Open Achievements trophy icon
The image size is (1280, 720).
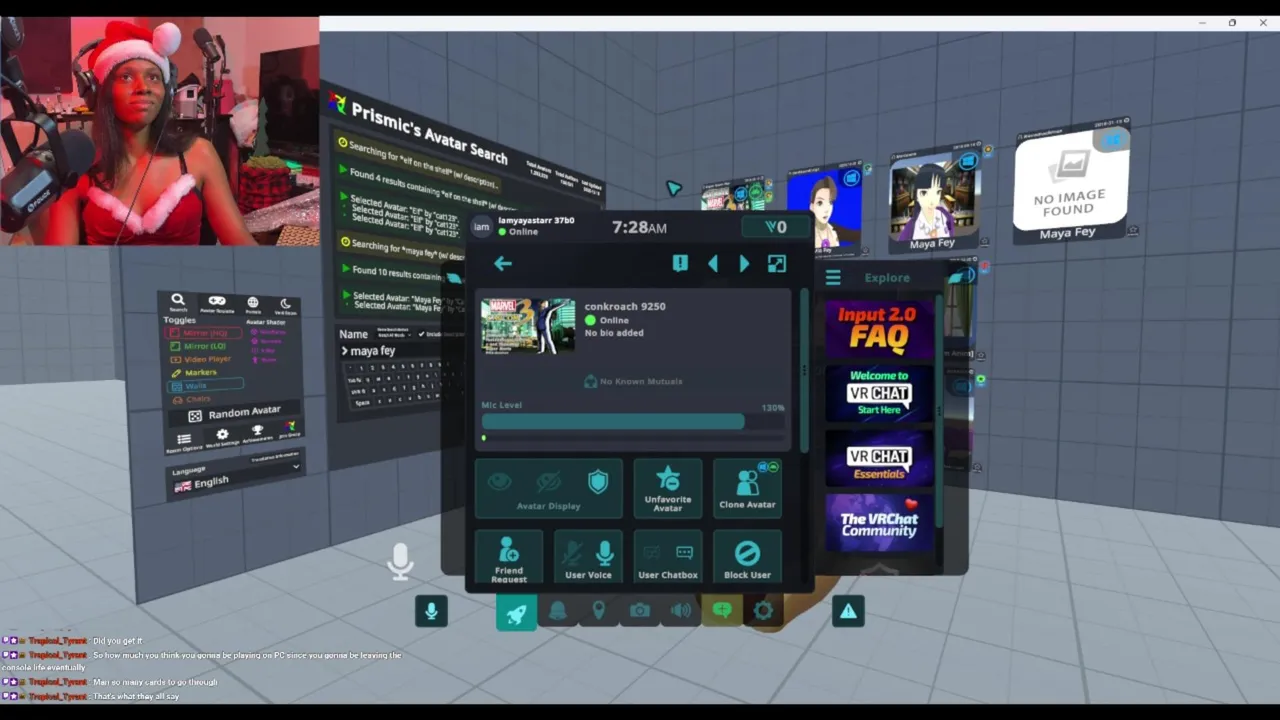[257, 433]
